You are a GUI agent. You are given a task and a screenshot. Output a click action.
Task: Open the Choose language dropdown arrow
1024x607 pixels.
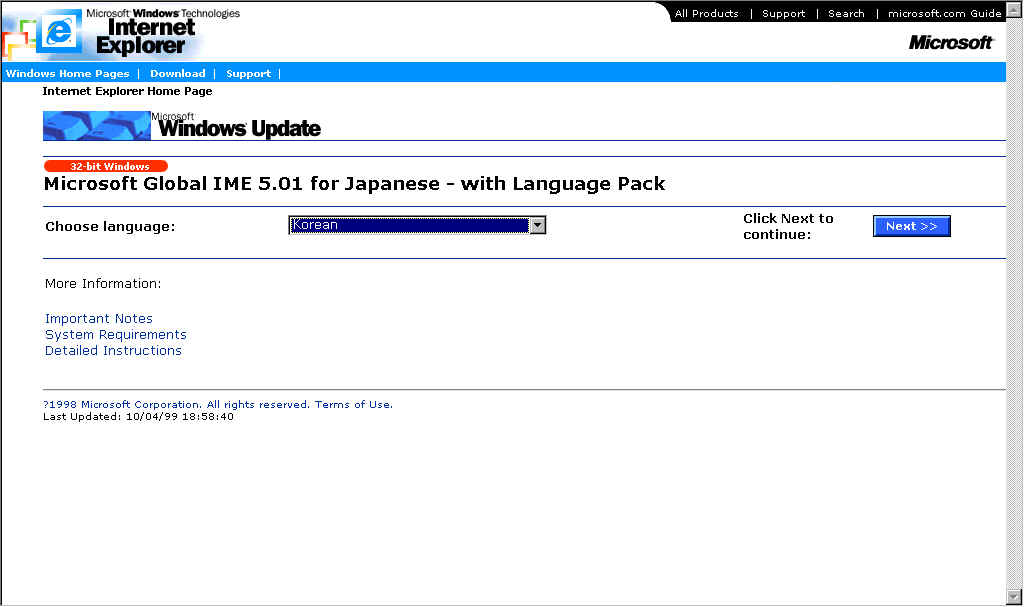tap(537, 225)
